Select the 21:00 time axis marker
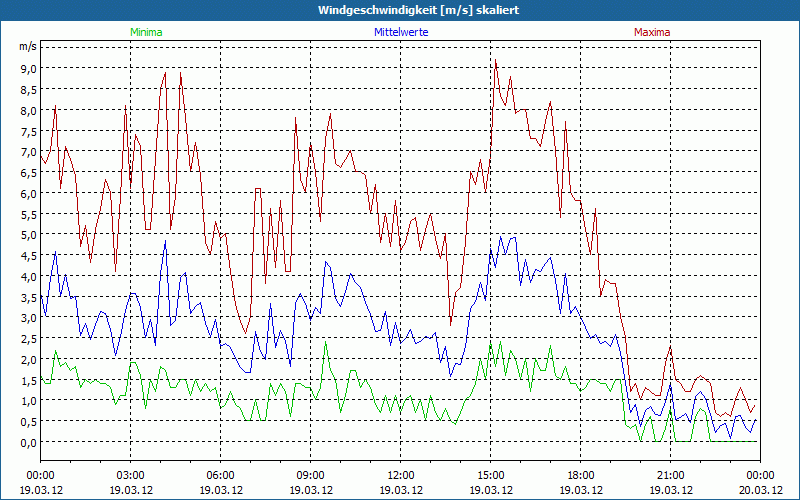 [670, 475]
